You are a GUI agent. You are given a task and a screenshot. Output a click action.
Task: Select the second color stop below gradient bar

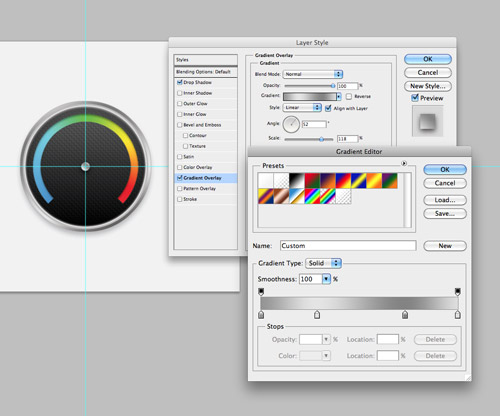[317, 314]
